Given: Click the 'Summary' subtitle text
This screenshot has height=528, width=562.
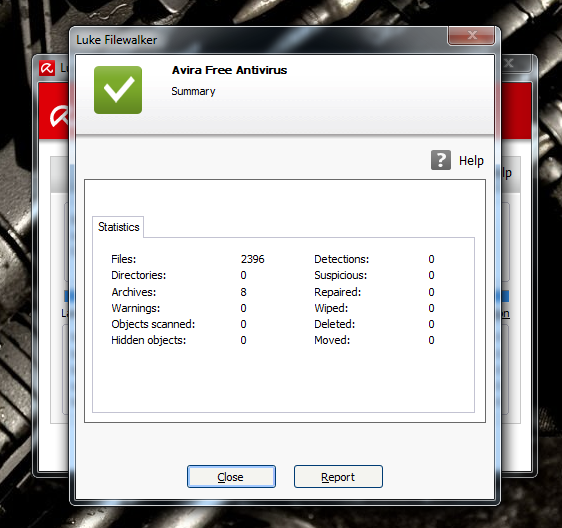Looking at the screenshot, I should pyautogui.click(x=193, y=91).
